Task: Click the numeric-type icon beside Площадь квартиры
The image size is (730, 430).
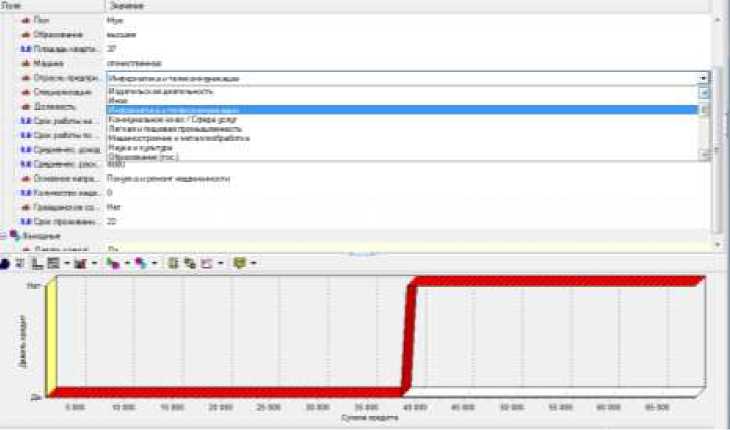Action: [26, 49]
